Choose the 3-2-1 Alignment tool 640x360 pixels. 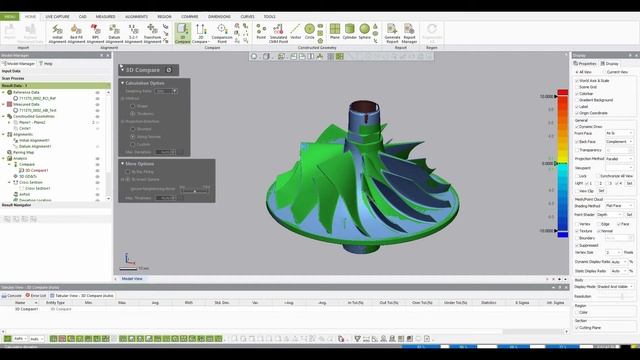click(x=133, y=33)
